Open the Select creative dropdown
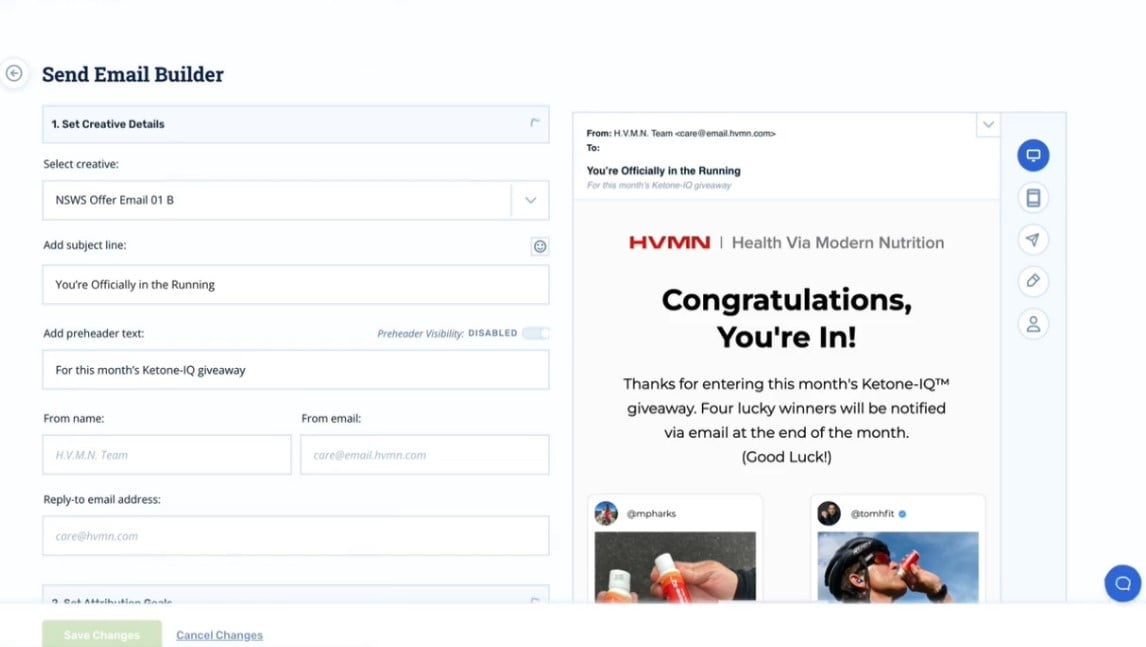 [x=531, y=200]
